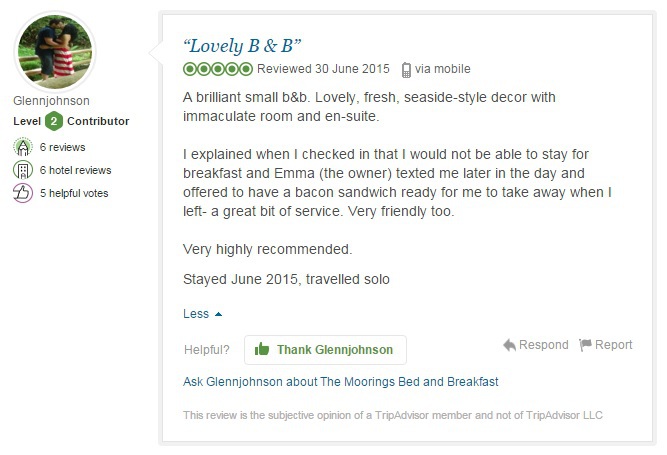Click the five-bubble rating indicator
This screenshot has width=667, height=455.
[218, 70]
